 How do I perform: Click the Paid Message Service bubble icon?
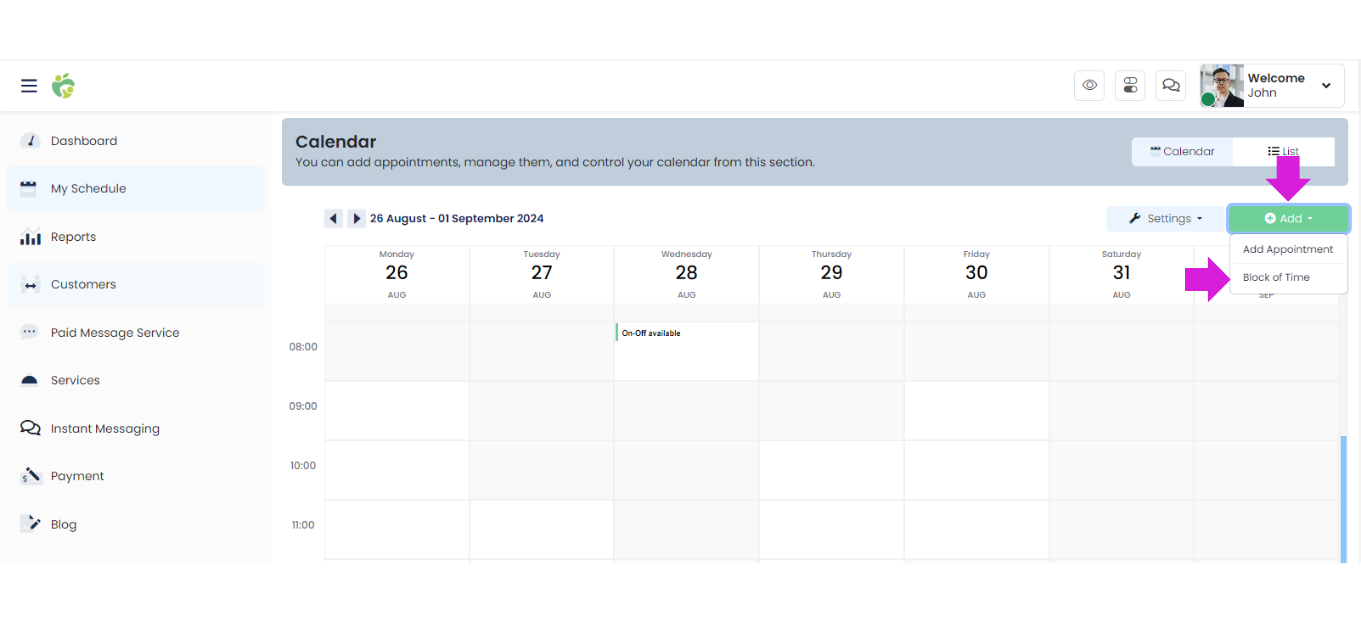[30, 332]
